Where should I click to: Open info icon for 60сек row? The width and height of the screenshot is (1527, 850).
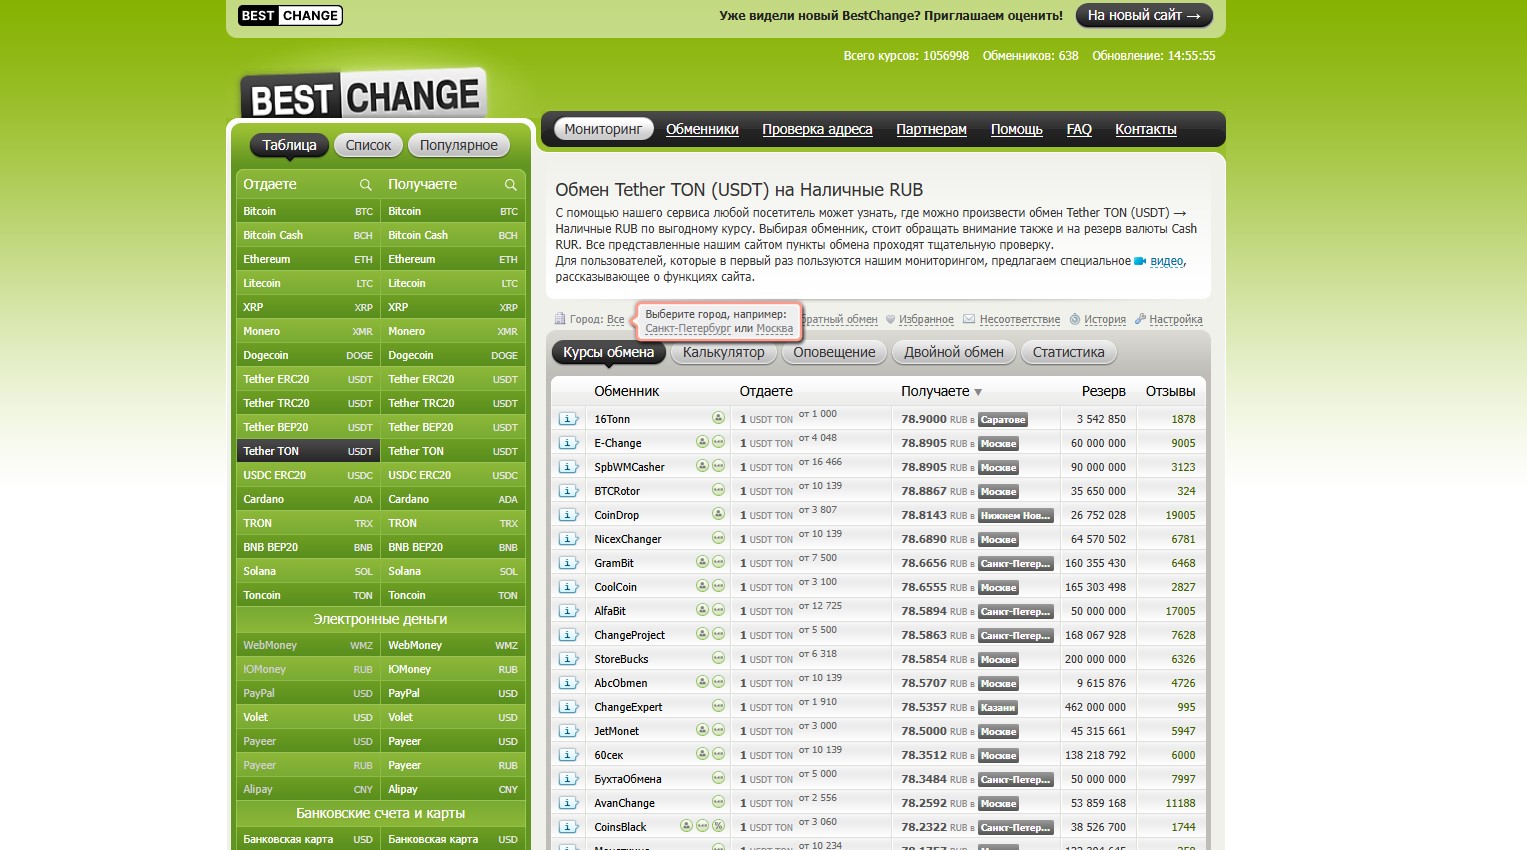pos(569,755)
